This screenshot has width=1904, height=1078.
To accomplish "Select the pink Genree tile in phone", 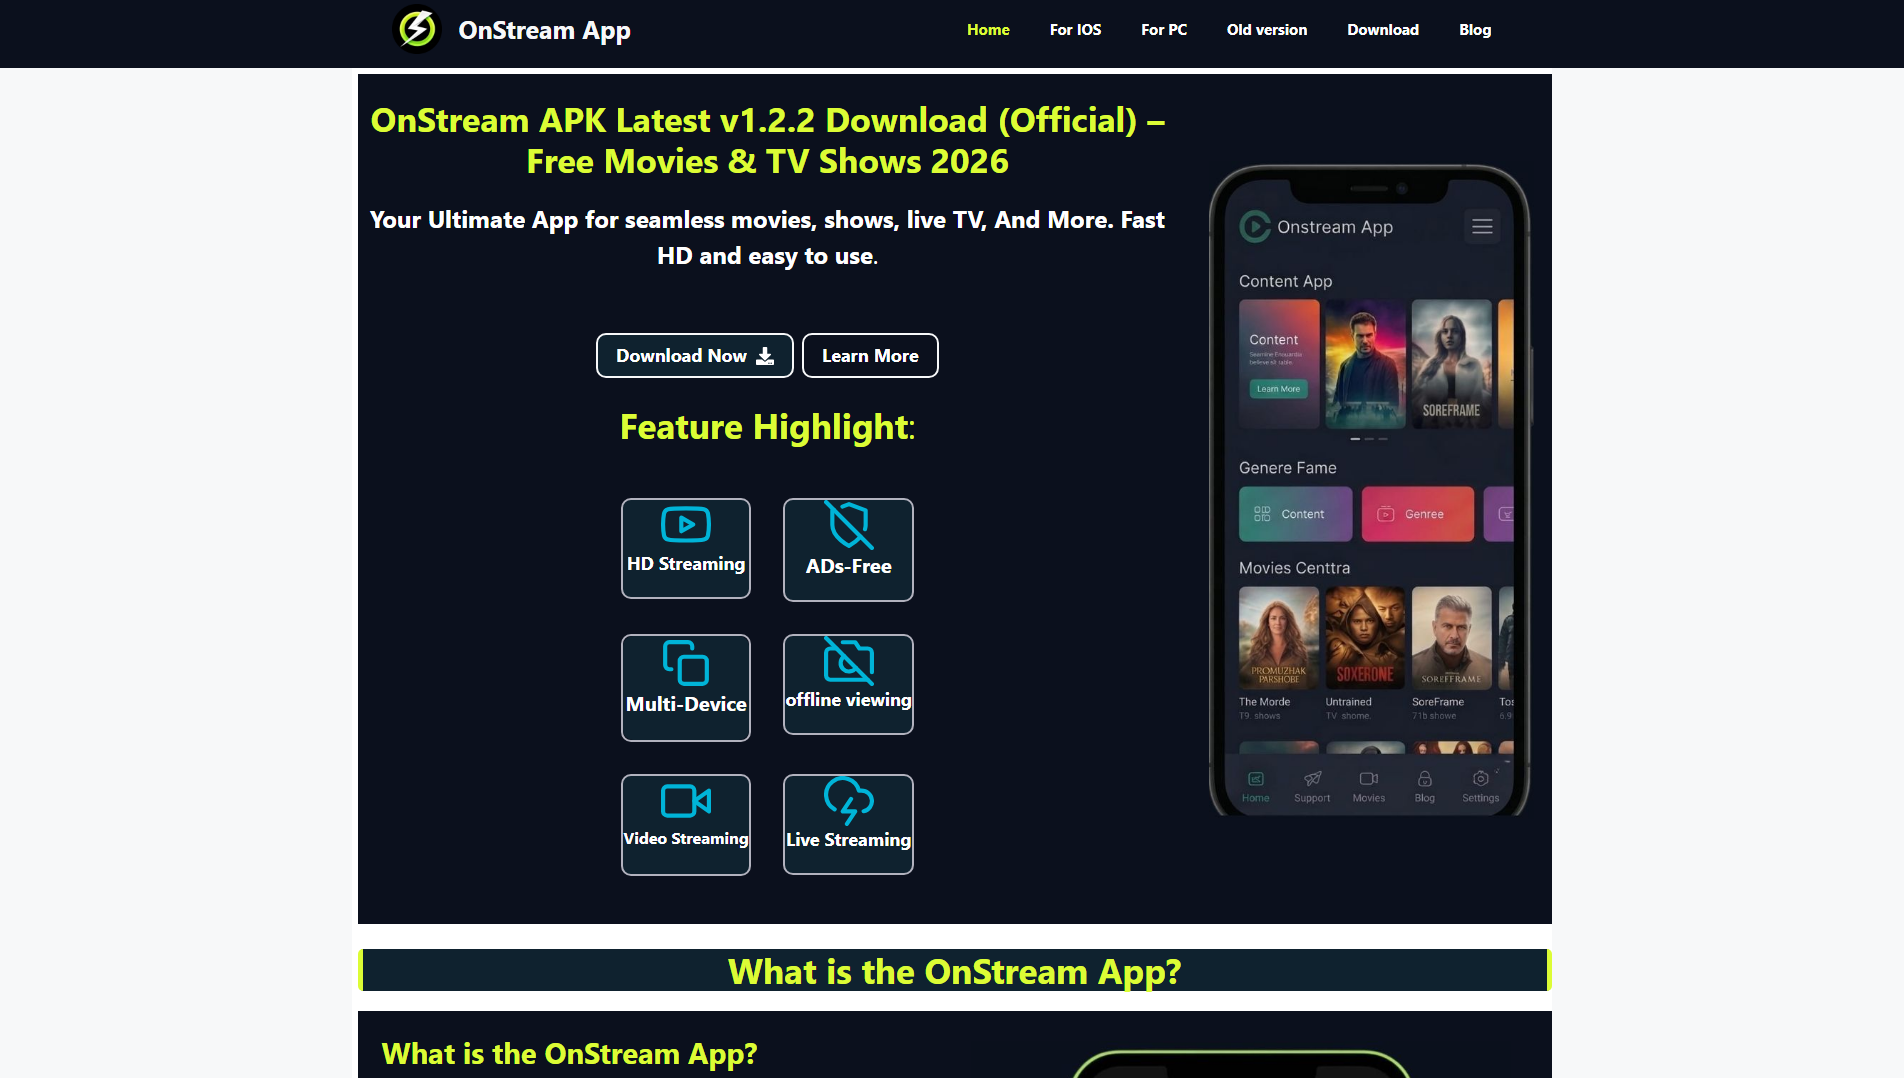I will click(1417, 514).
